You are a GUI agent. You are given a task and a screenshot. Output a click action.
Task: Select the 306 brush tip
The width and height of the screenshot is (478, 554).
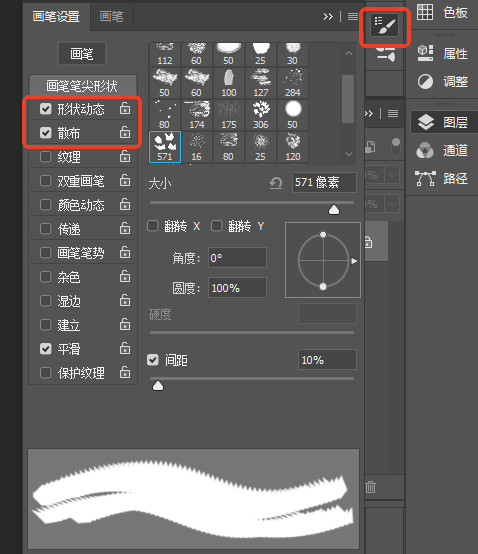pyautogui.click(x=261, y=115)
